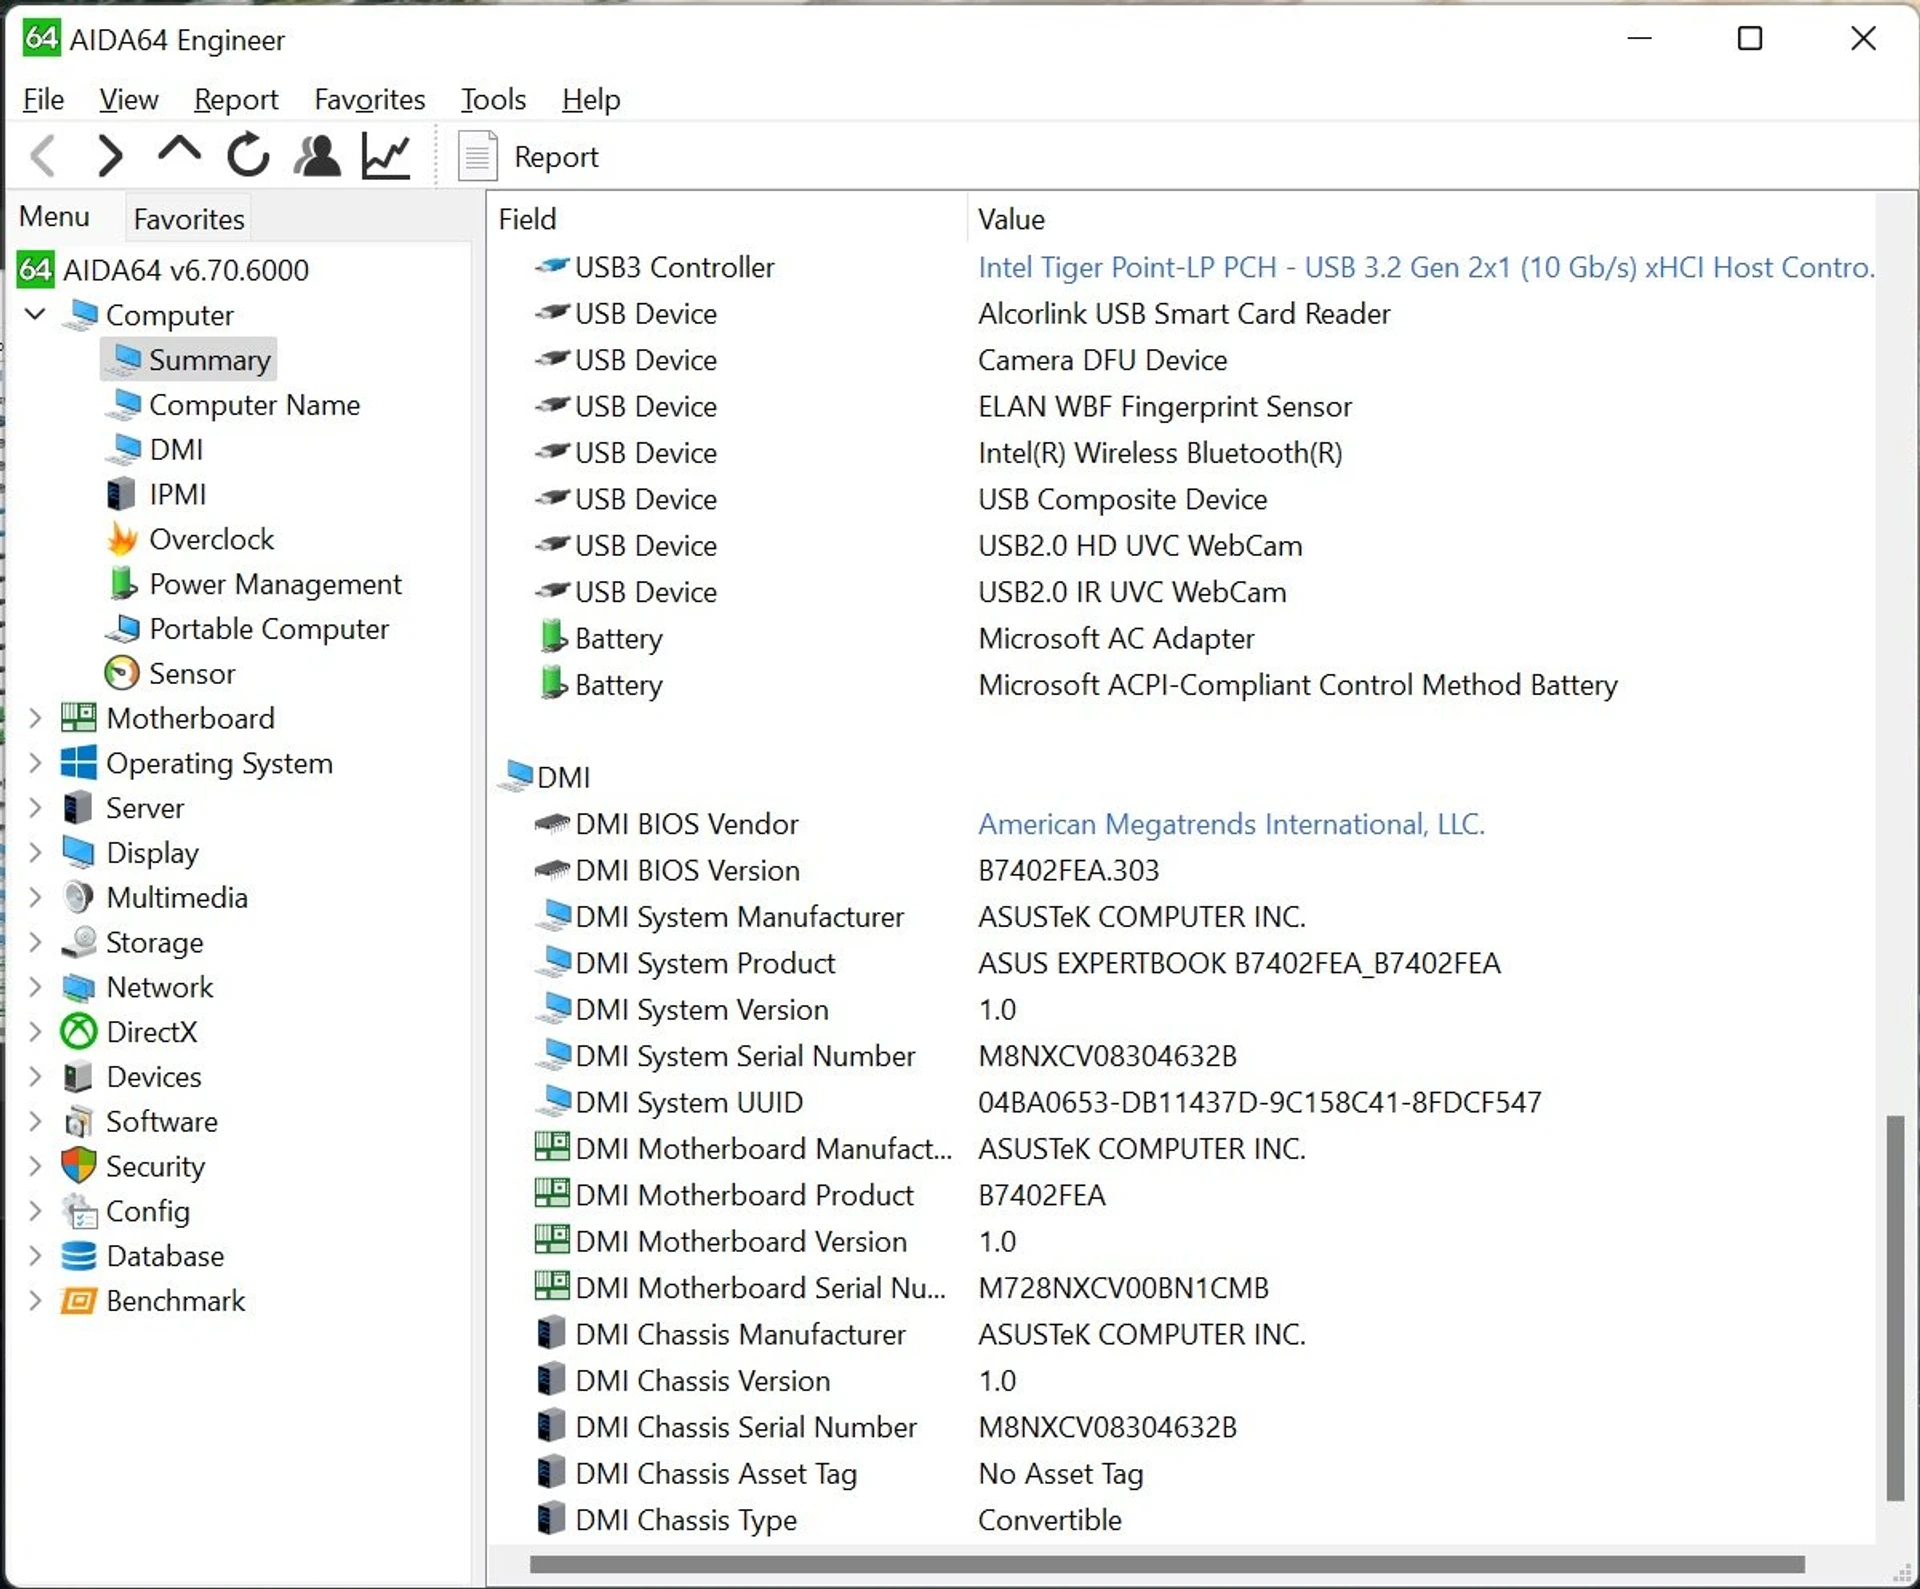Click the IPMI server icon
This screenshot has width=1920, height=1589.
(121, 494)
